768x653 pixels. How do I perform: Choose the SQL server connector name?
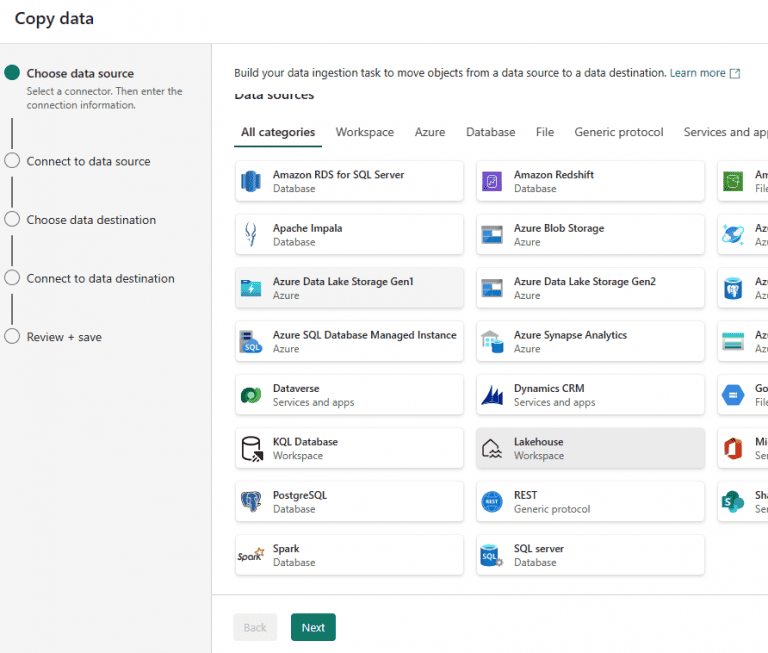click(x=539, y=548)
